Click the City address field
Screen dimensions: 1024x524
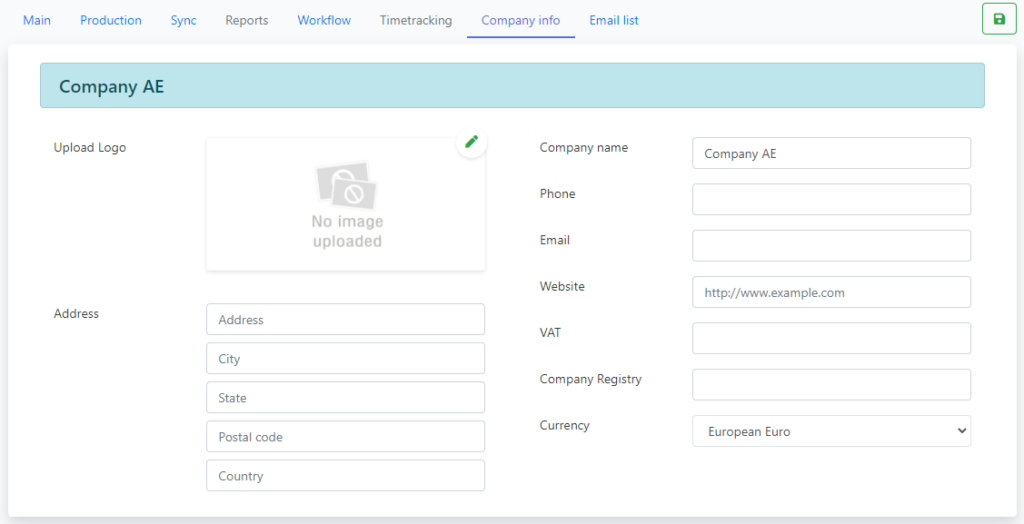coord(345,359)
